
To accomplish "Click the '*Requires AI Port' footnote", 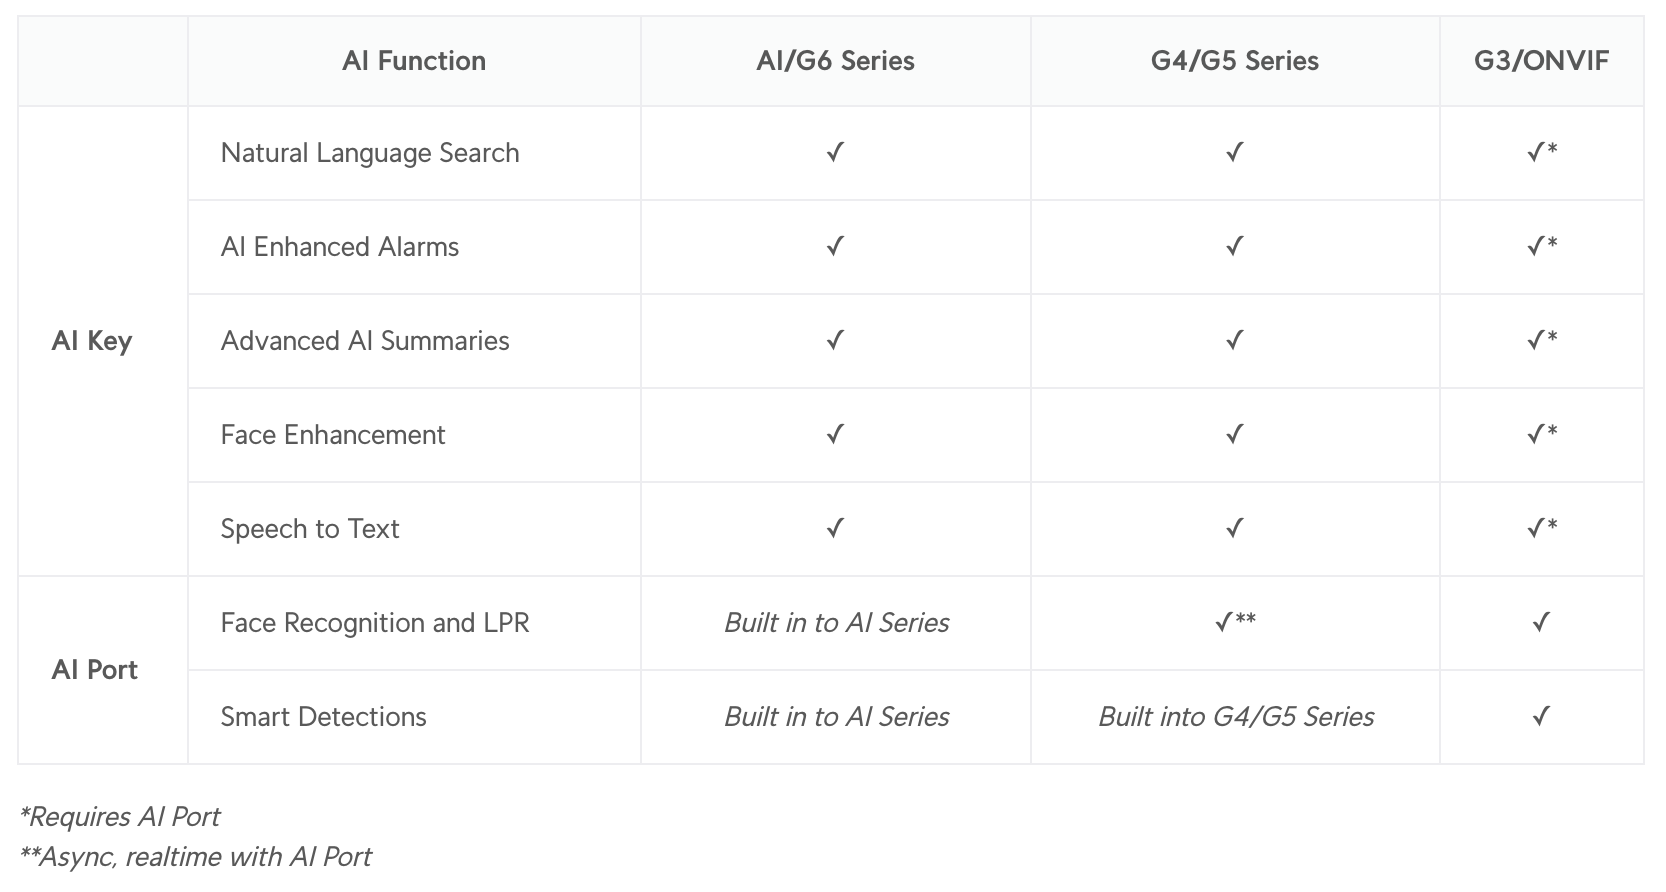I will 120,817.
